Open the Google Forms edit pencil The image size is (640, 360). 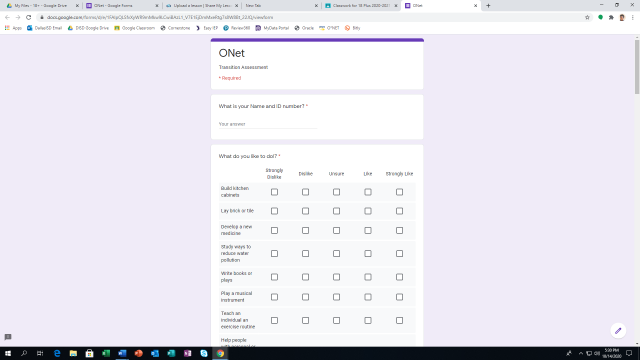[618, 331]
